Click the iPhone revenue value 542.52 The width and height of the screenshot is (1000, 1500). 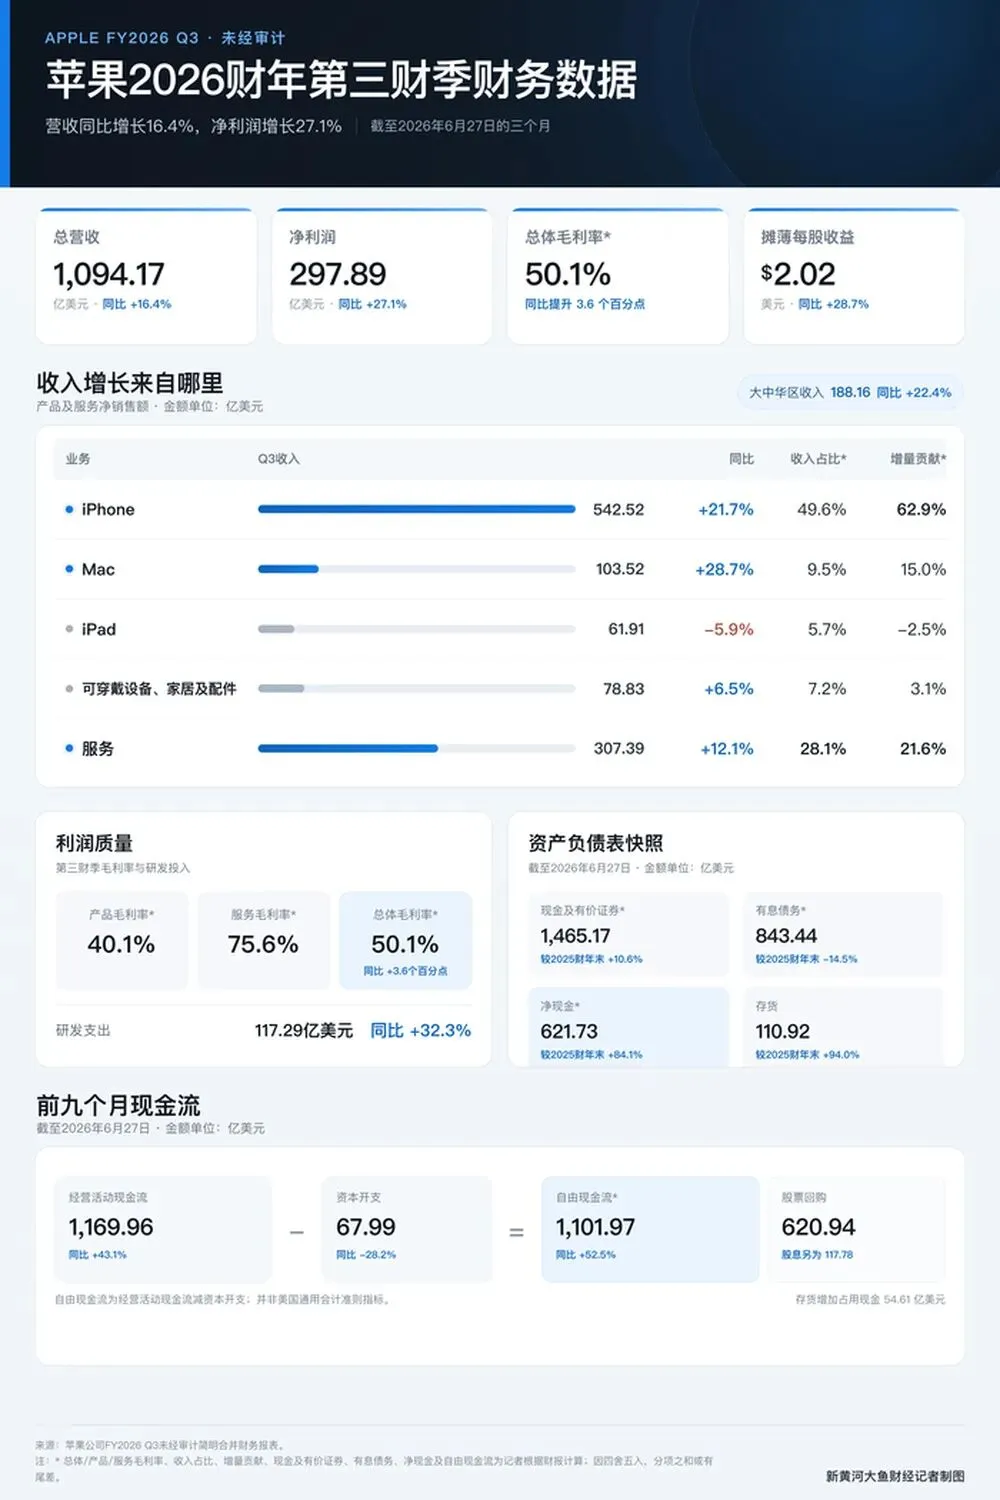coord(618,509)
